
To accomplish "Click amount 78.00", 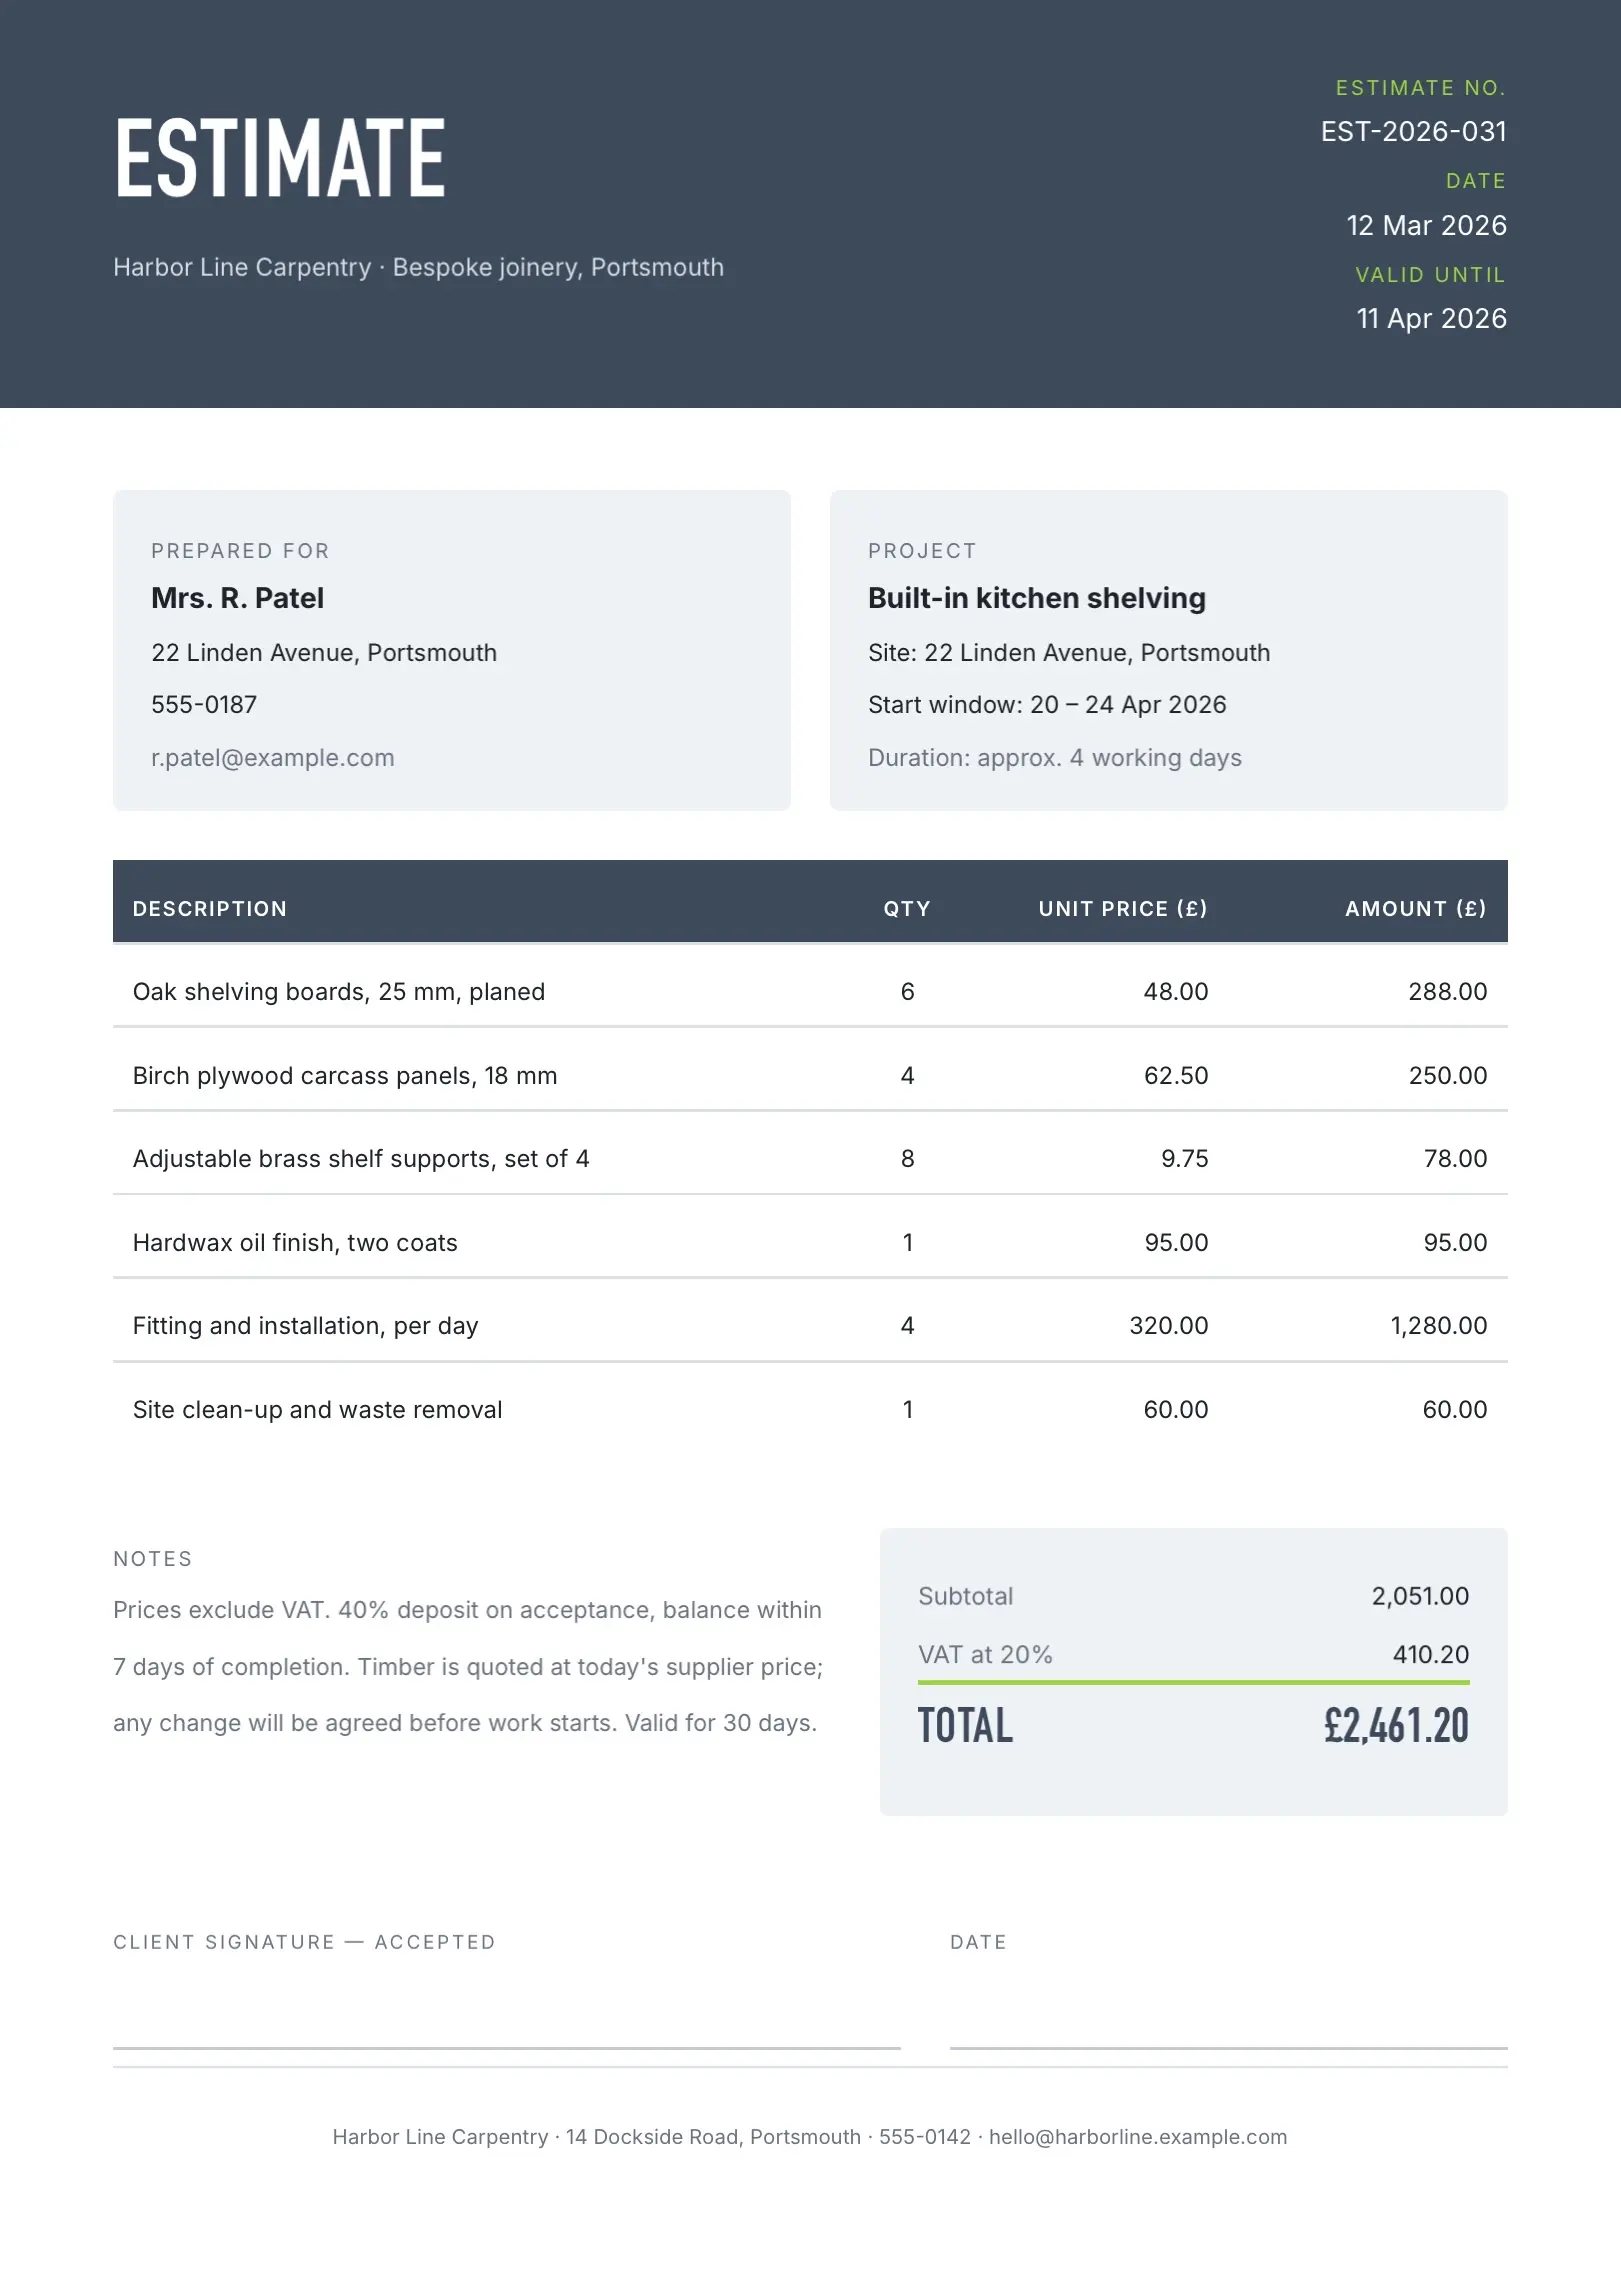I will click(x=1455, y=1159).
